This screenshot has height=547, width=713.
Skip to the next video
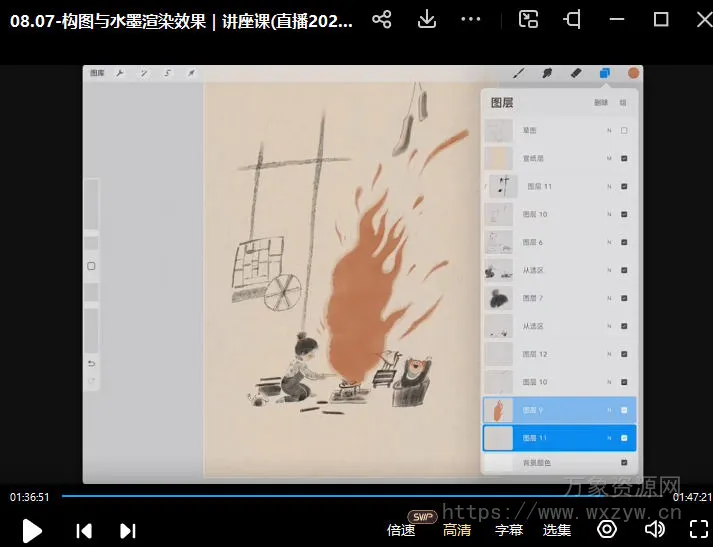(x=128, y=530)
